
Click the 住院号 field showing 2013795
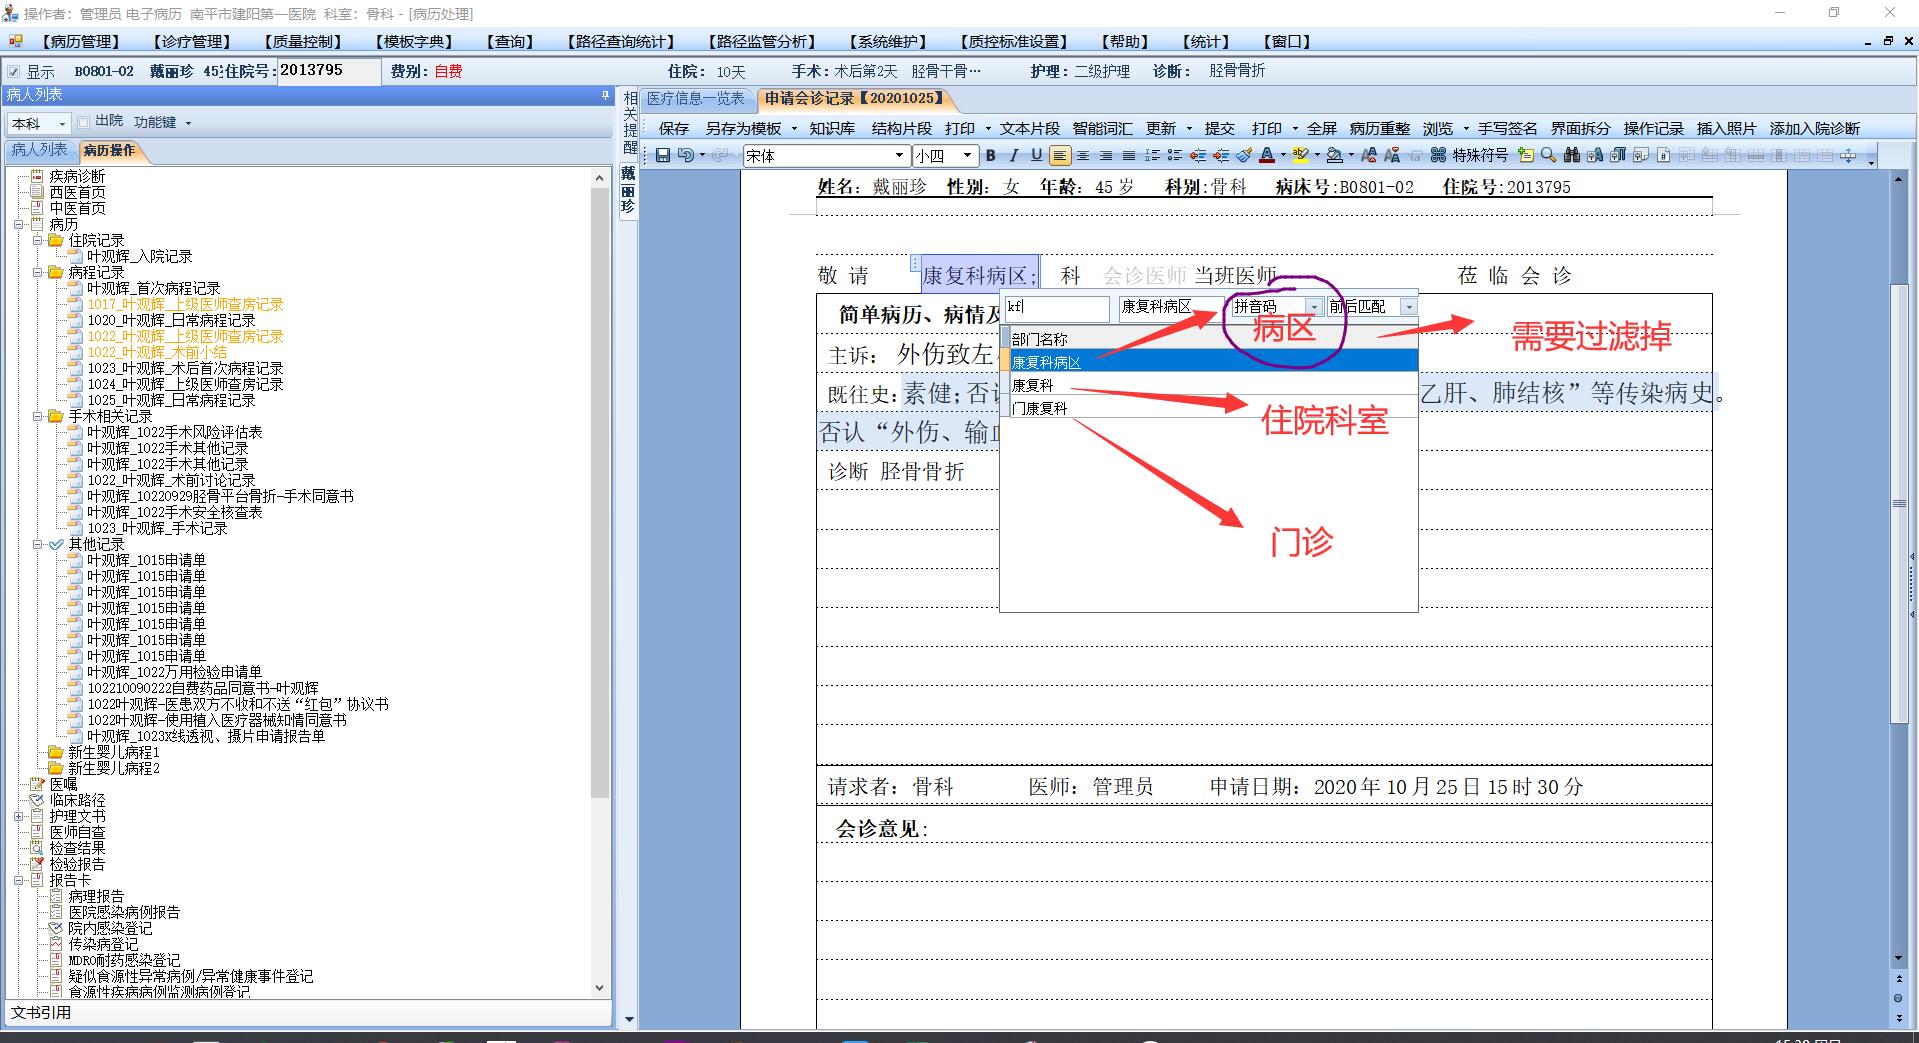coord(328,71)
